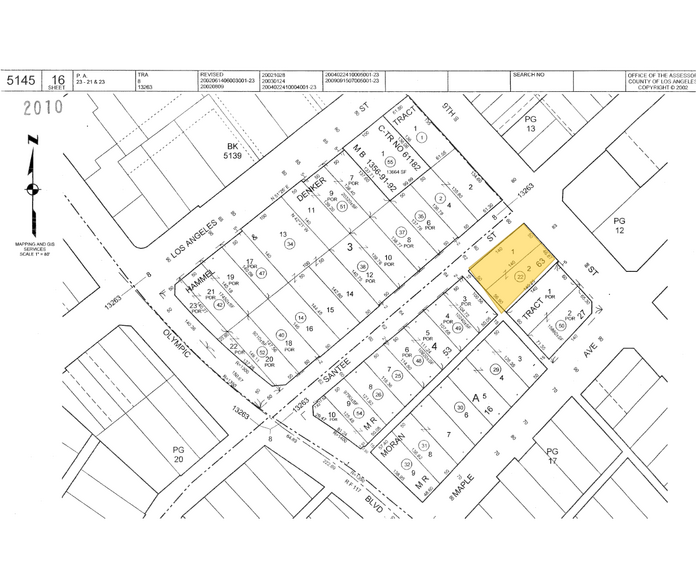Click the 2010 year stamp
Viewport: 696px width, 588px height.
click(43, 107)
